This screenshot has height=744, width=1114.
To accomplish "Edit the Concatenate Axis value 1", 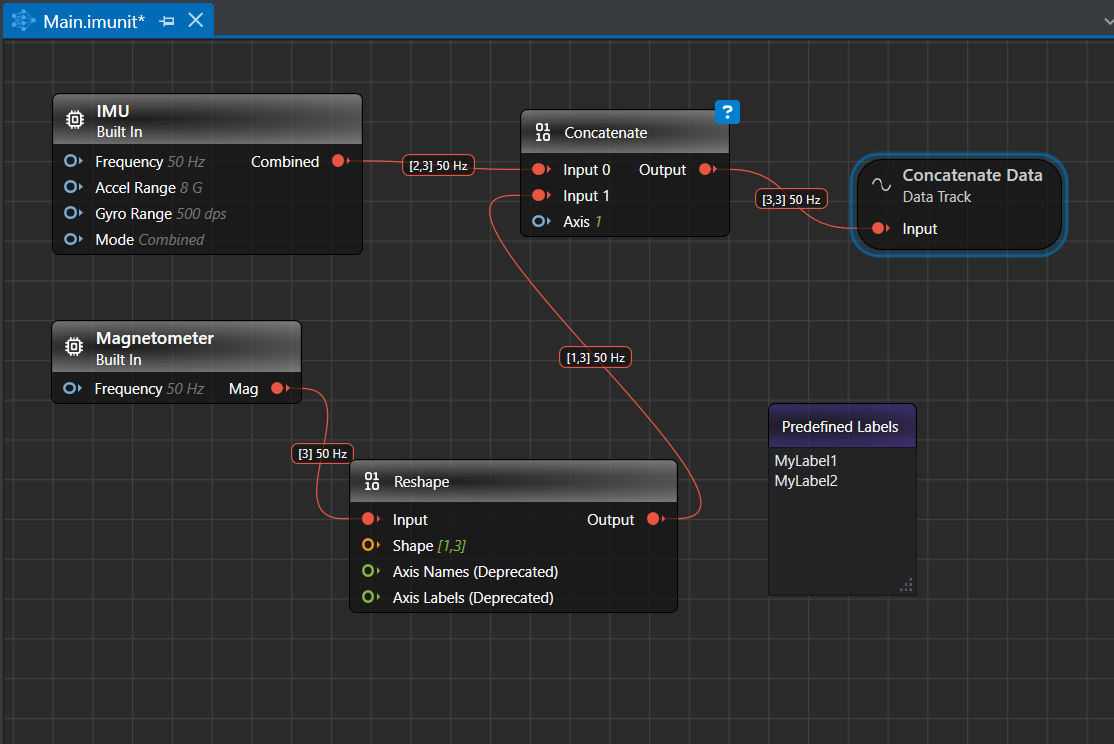I will pos(598,222).
